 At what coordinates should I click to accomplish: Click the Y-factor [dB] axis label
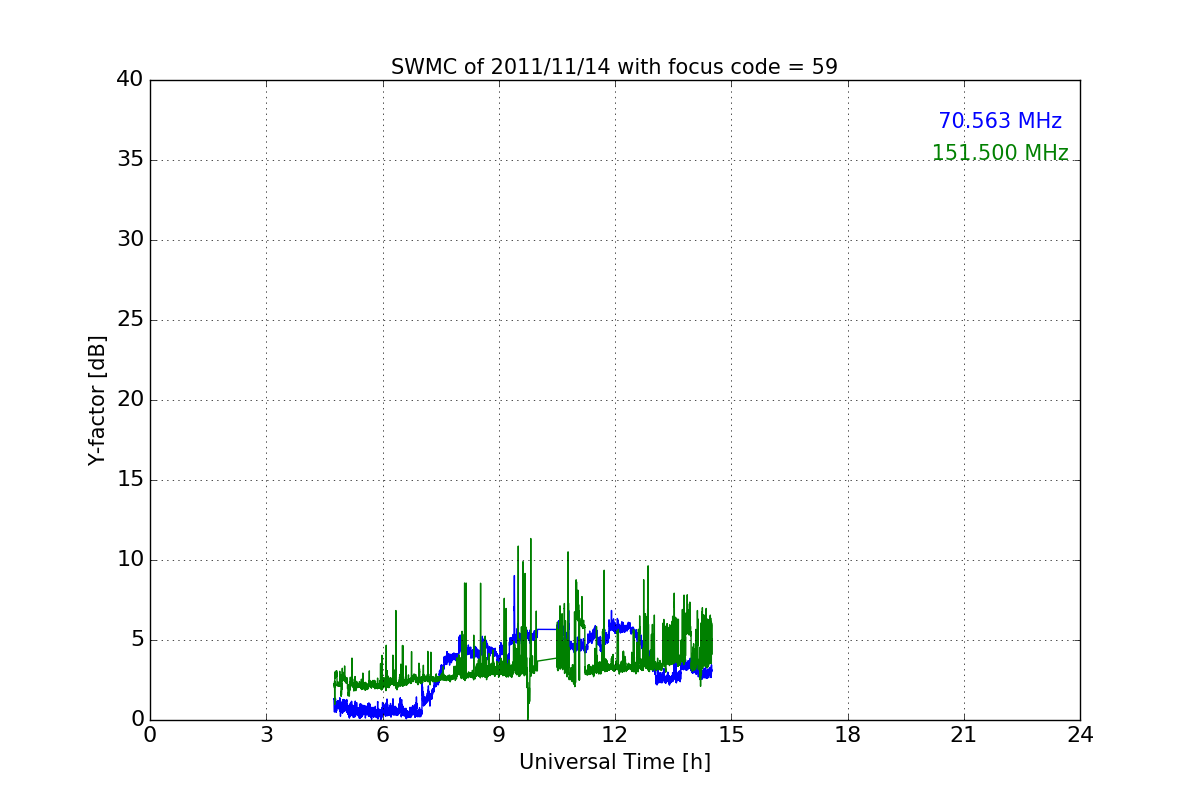97,400
